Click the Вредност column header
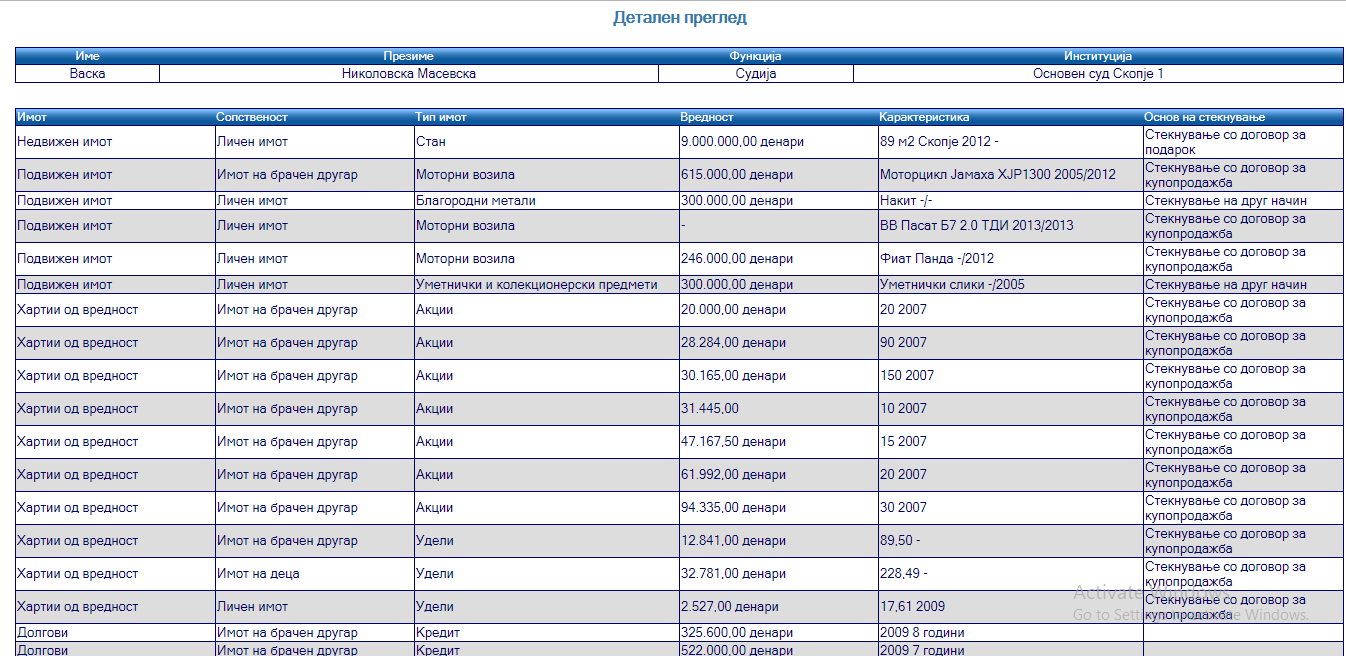Viewport: 1346px width, 656px height. [x=707, y=117]
